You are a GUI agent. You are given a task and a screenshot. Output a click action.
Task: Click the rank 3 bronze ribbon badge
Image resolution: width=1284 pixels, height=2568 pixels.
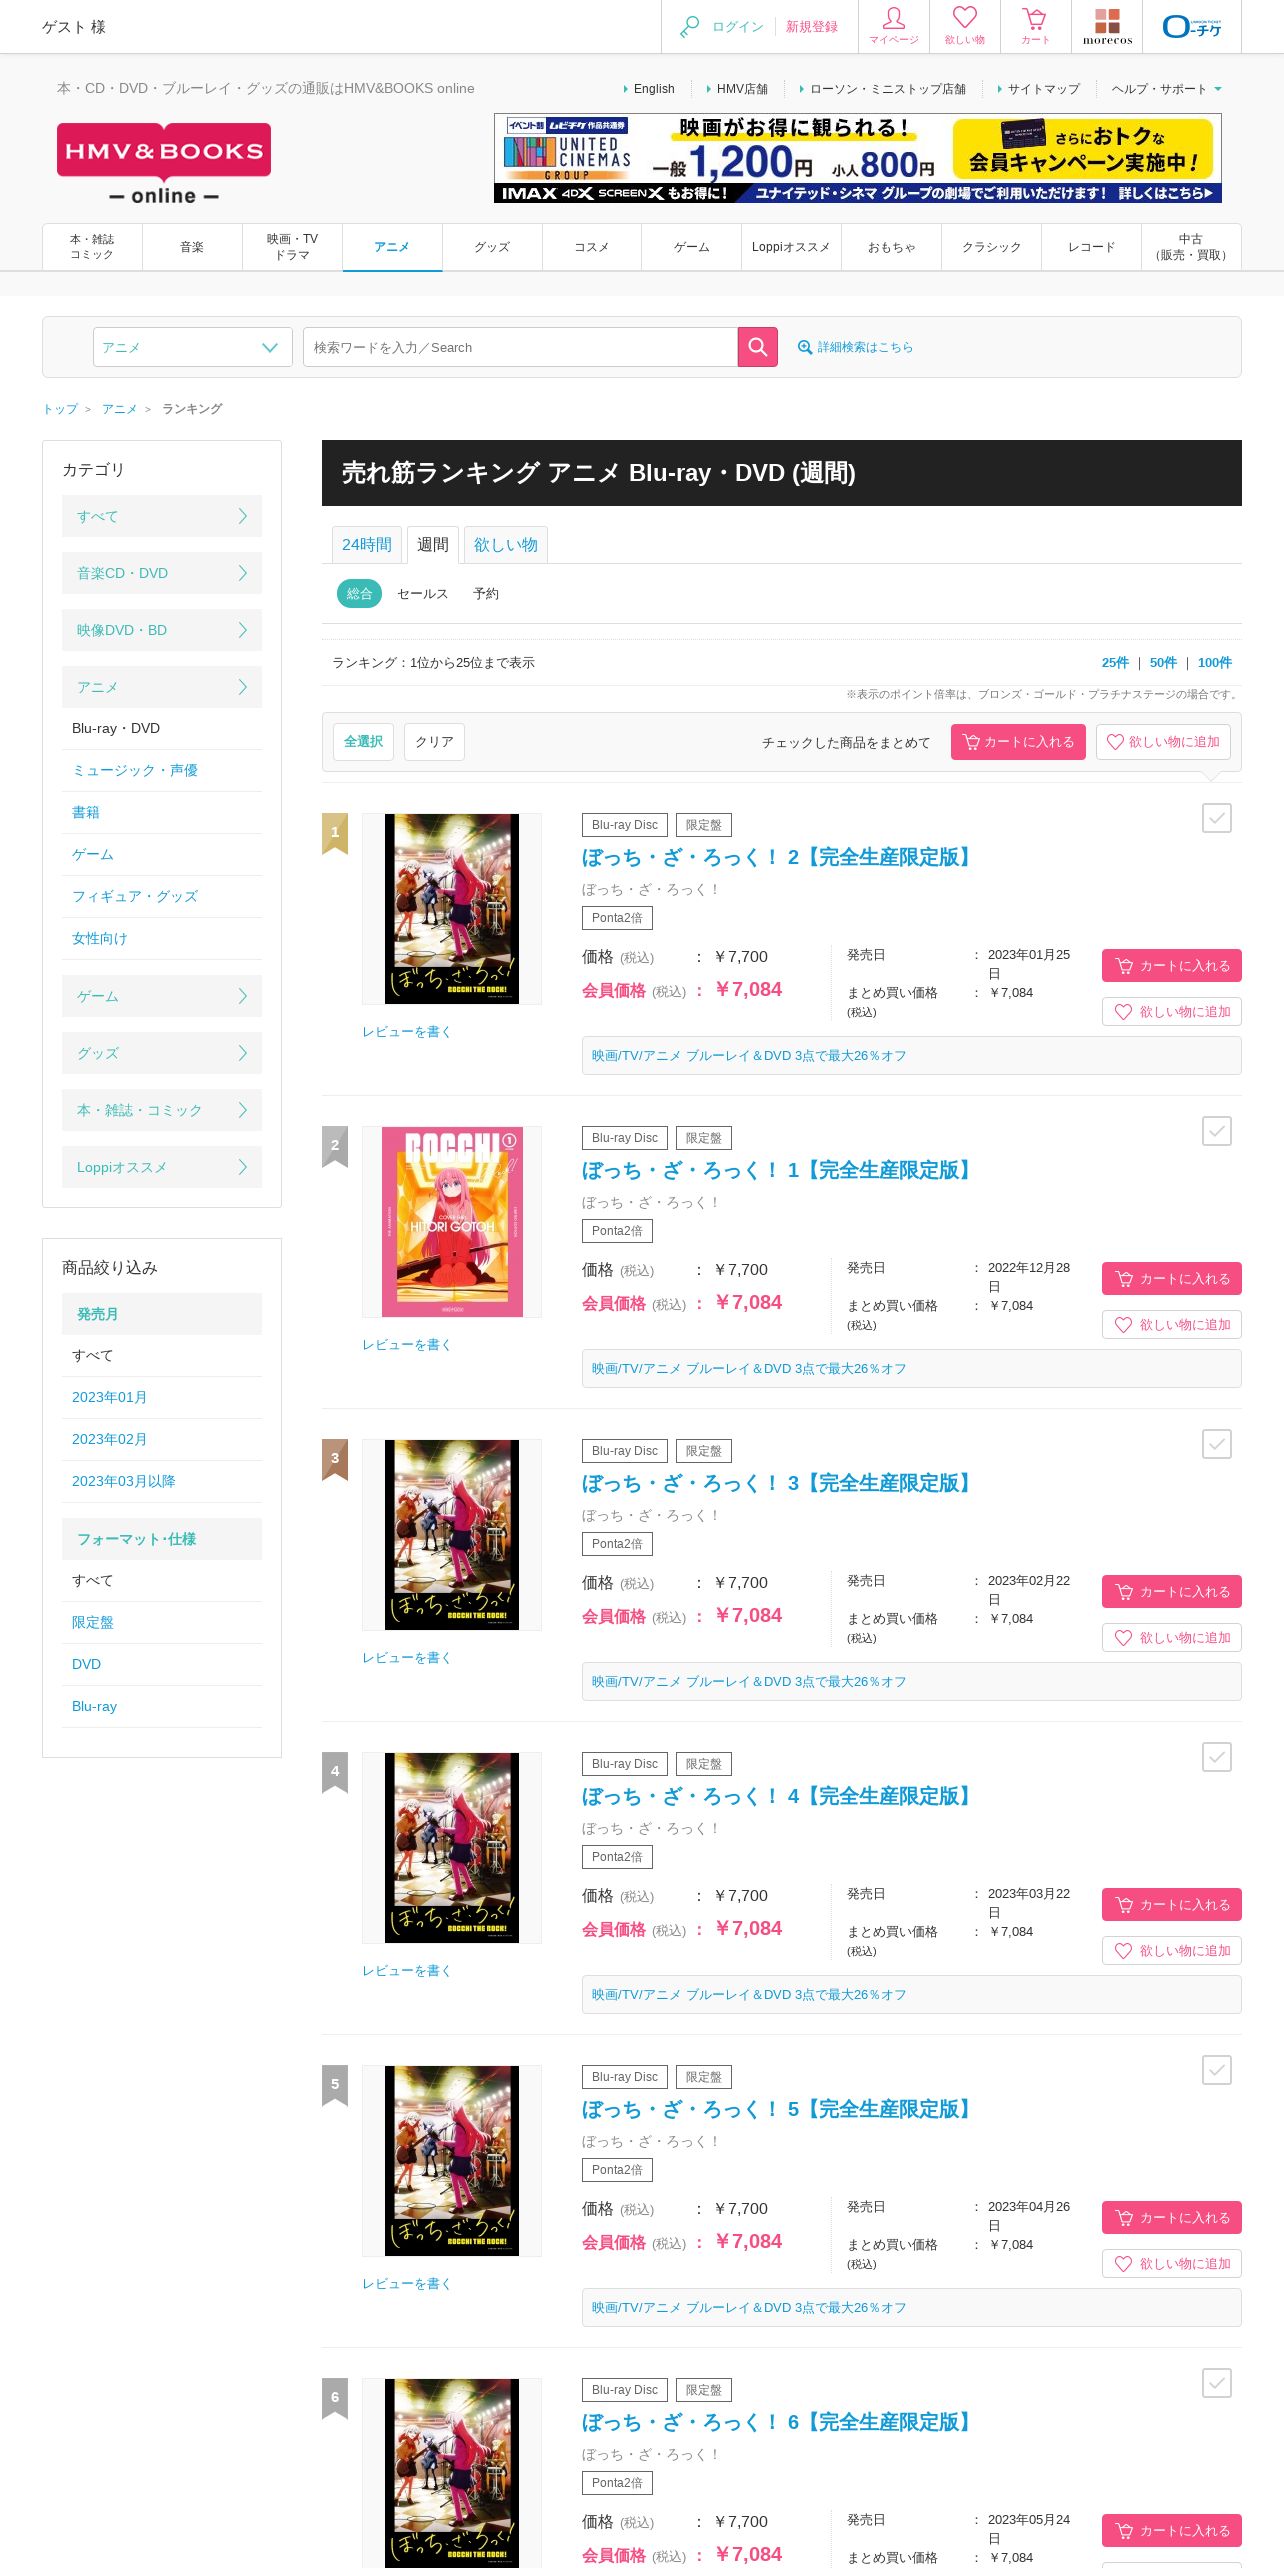(x=335, y=1459)
